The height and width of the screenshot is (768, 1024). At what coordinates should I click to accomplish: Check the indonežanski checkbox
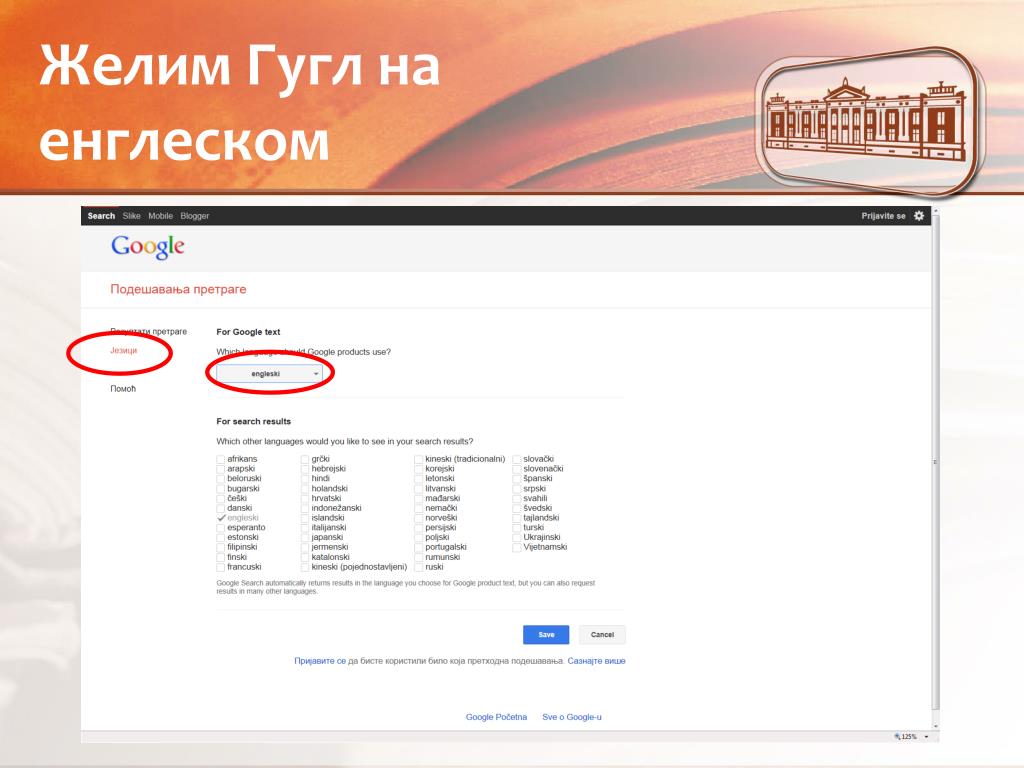pos(305,508)
